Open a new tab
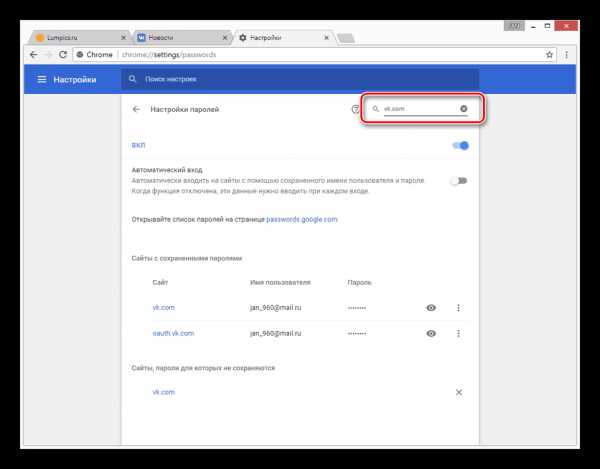 346,38
